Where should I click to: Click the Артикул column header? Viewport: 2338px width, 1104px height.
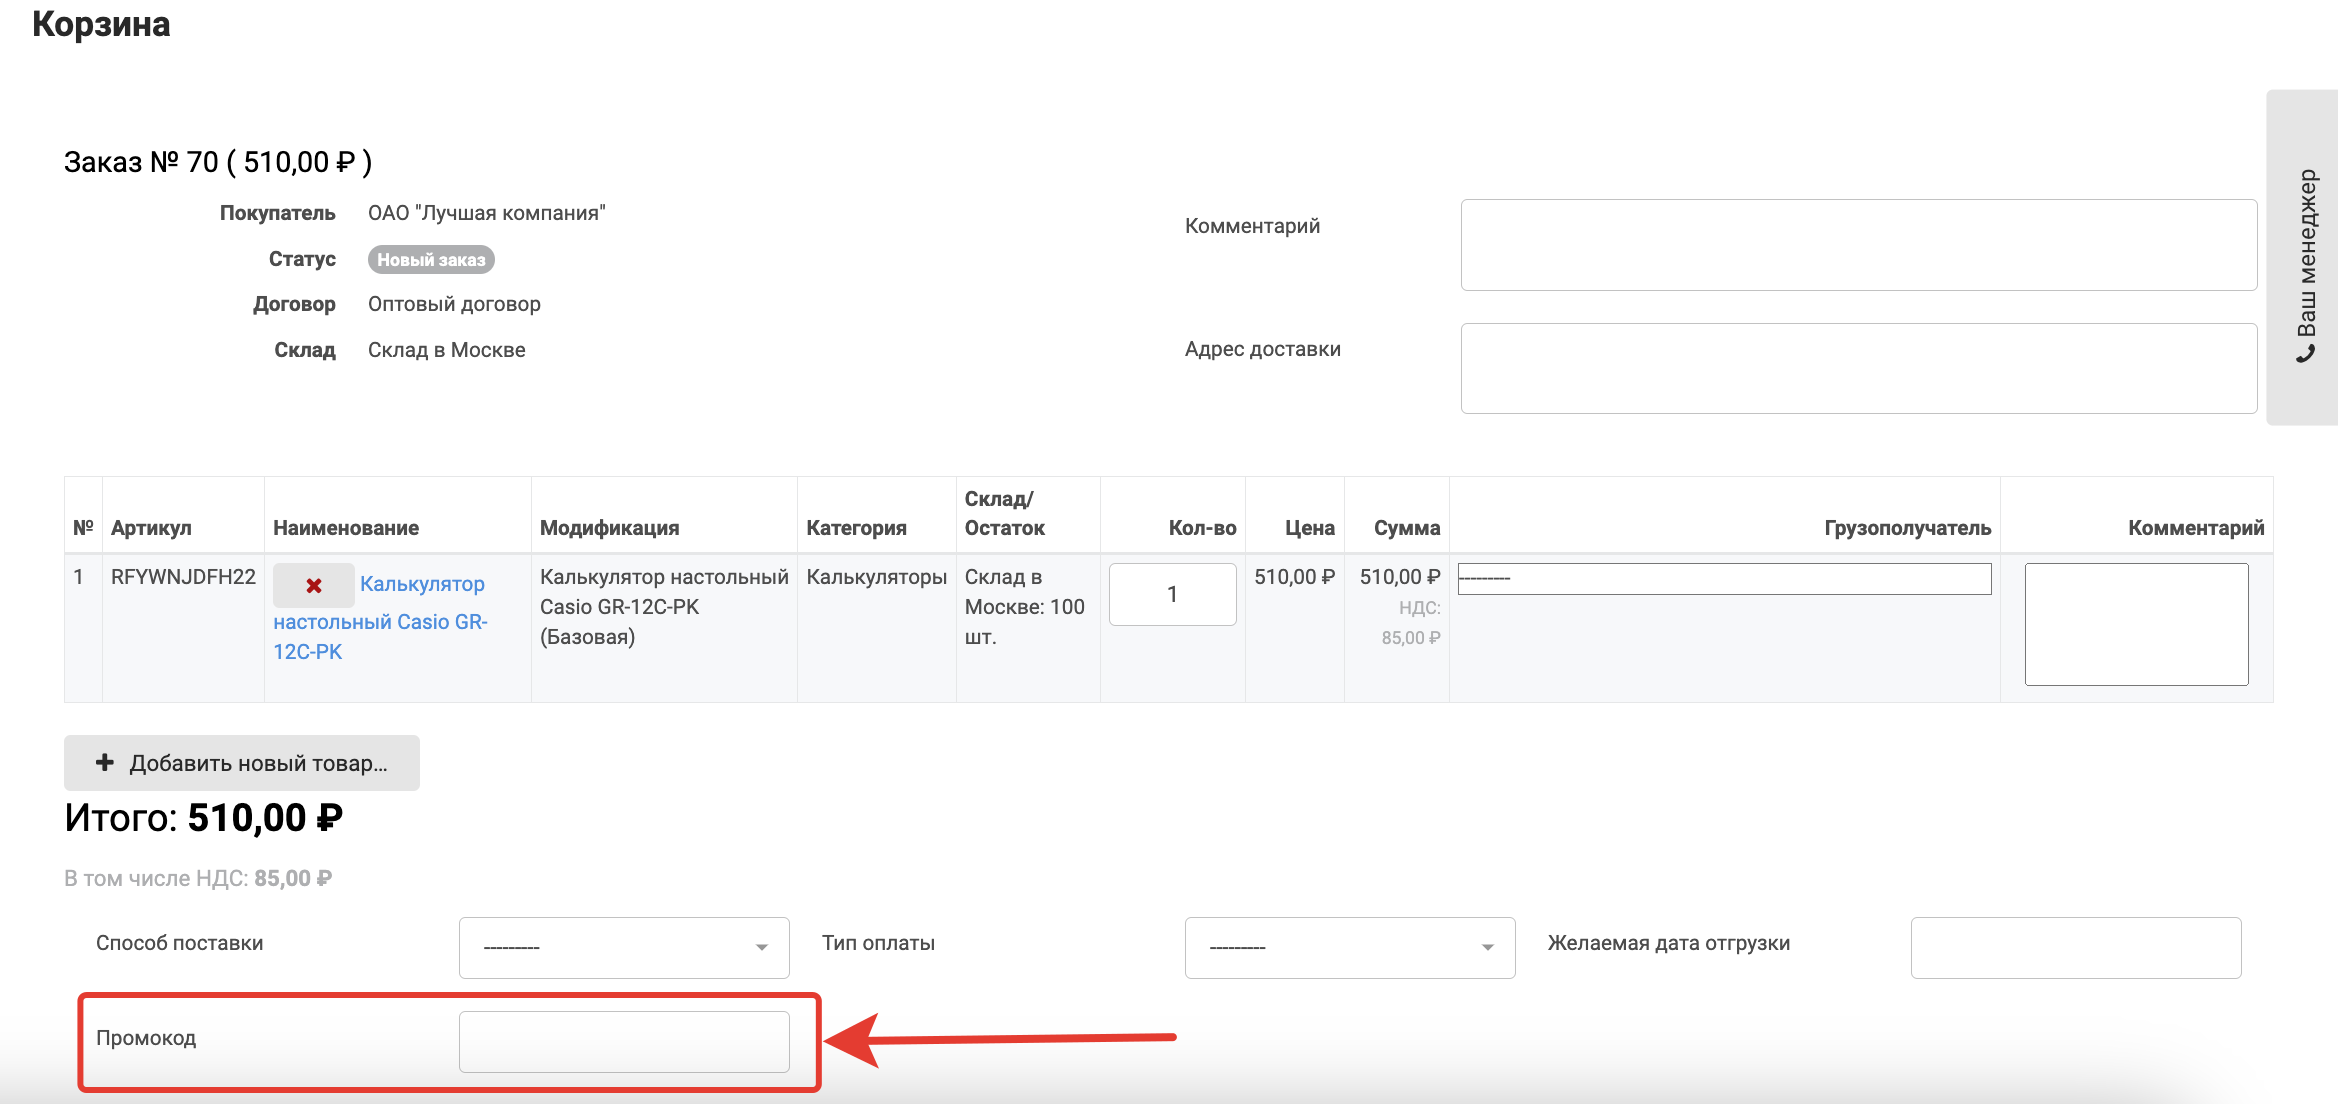[x=151, y=528]
